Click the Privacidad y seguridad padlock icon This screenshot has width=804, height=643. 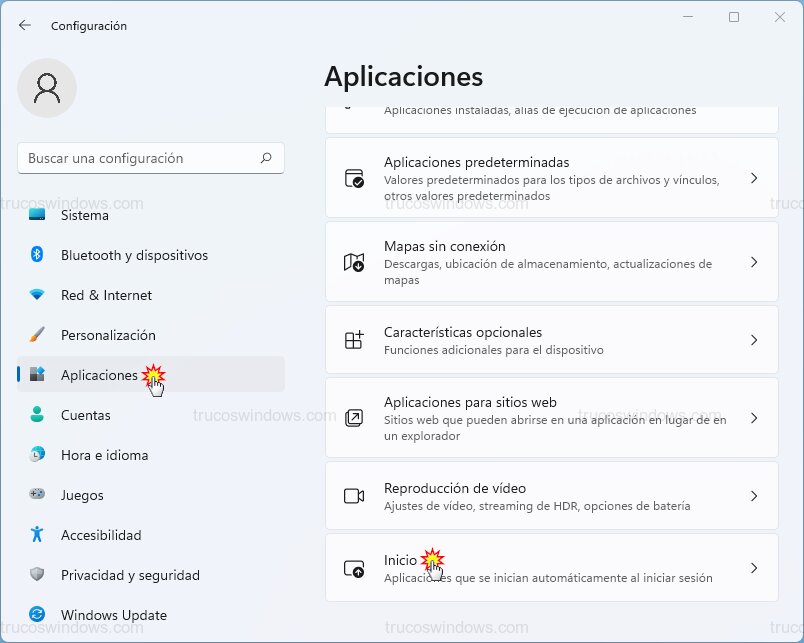[34, 575]
